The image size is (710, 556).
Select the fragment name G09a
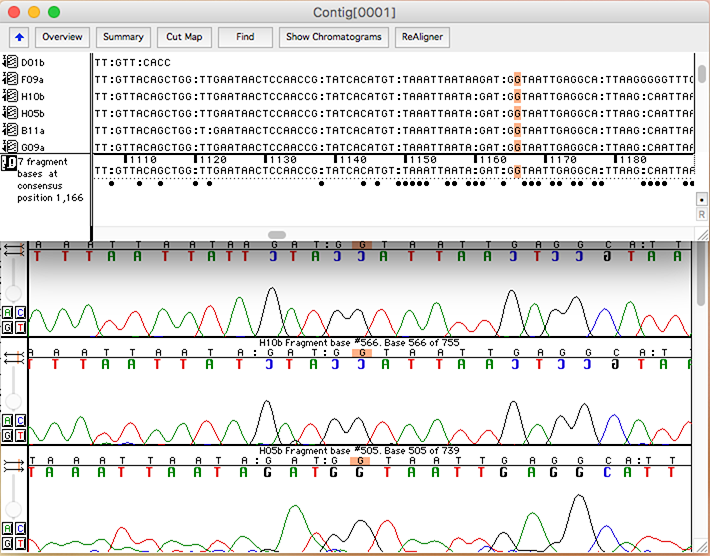point(33,147)
